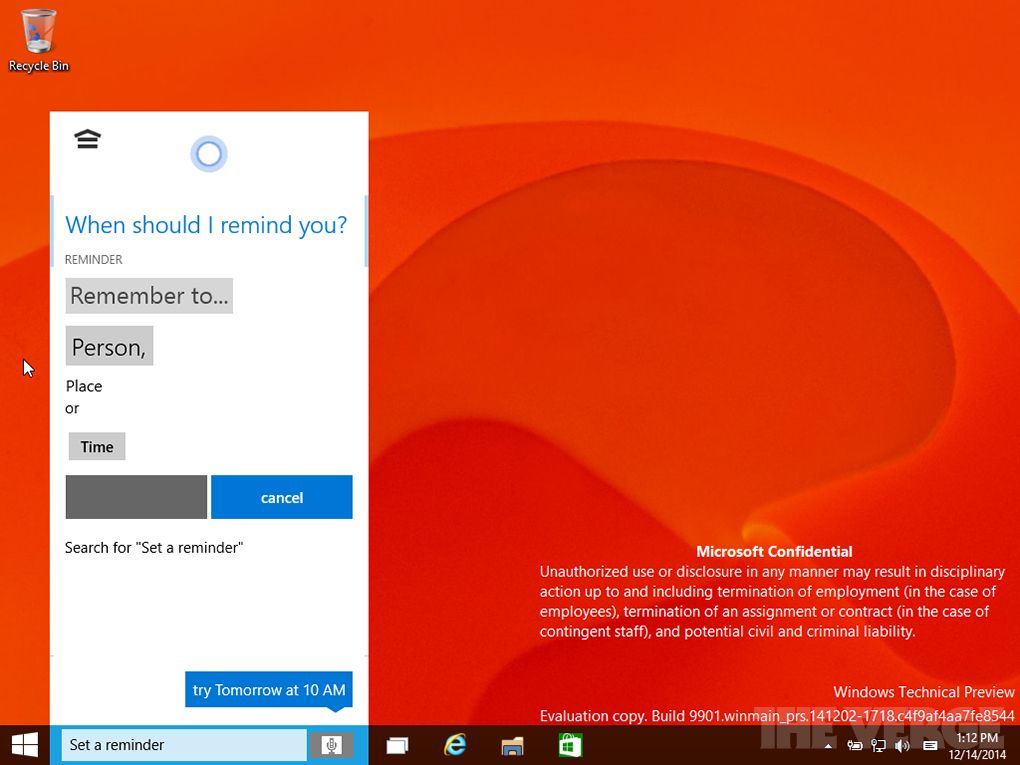Select the Time reminder option

(x=97, y=447)
